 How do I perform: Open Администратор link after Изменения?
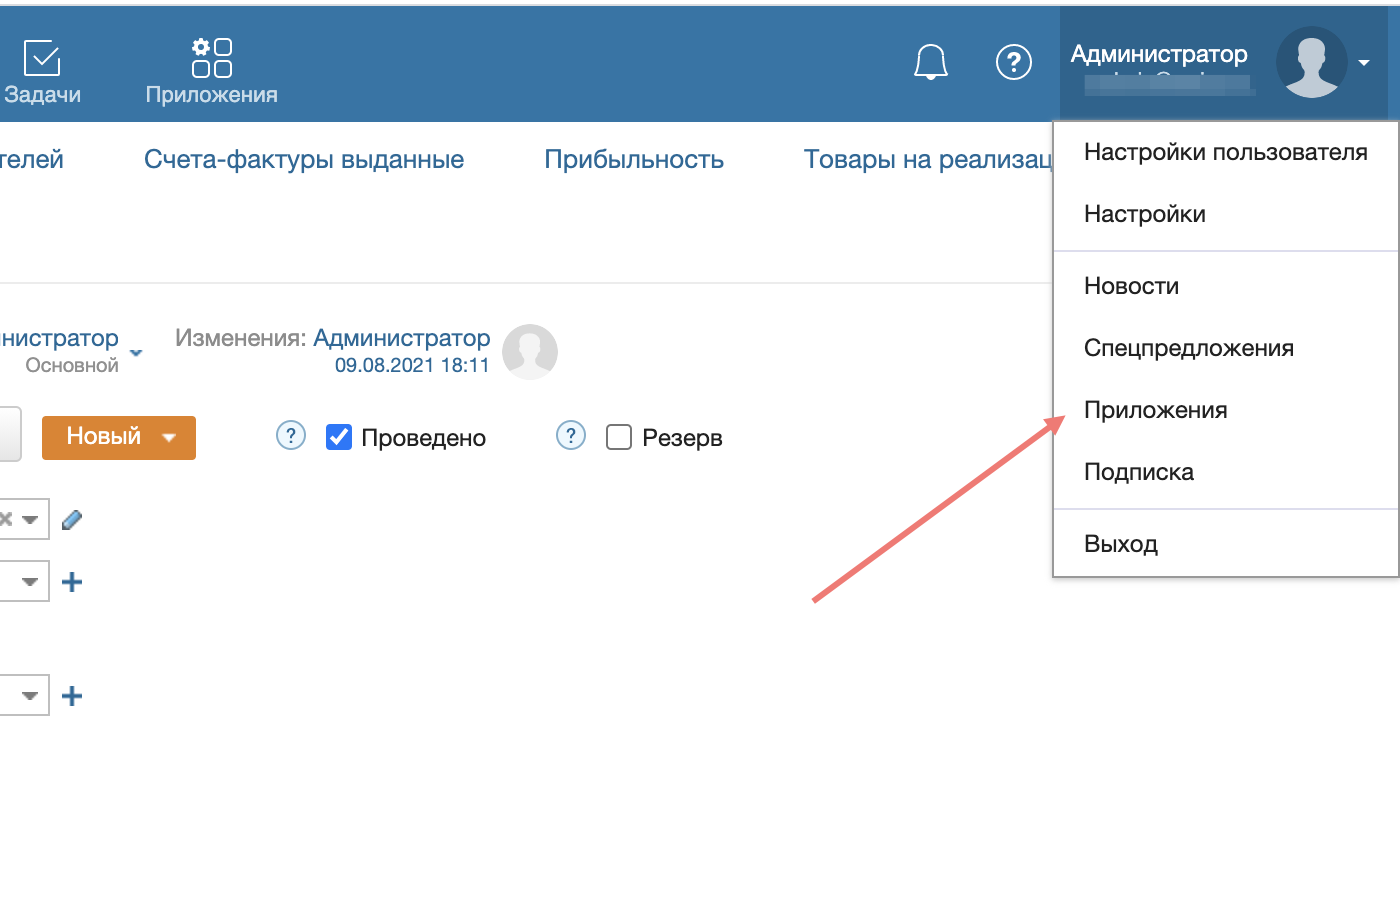[x=402, y=338]
